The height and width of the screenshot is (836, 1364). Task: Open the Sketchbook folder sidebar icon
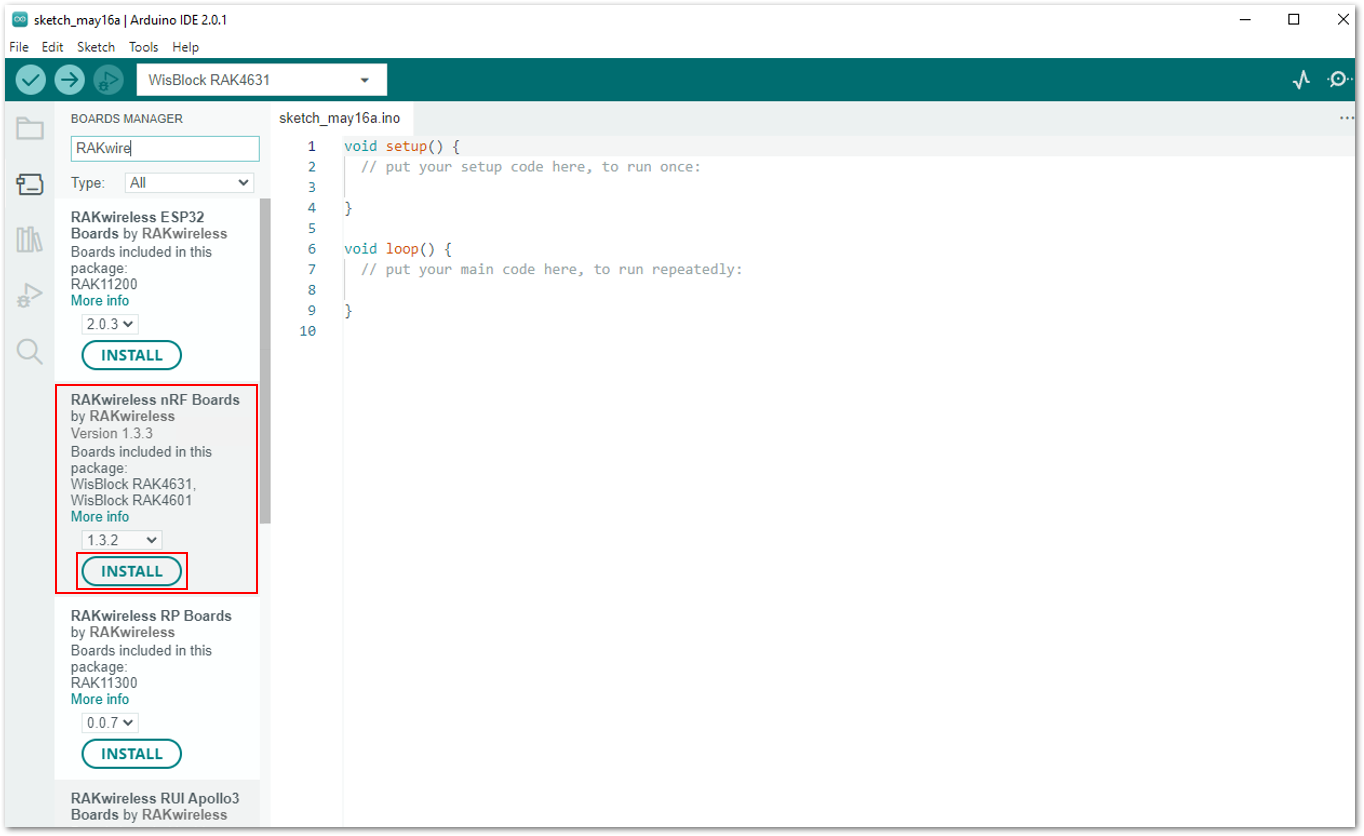30,128
